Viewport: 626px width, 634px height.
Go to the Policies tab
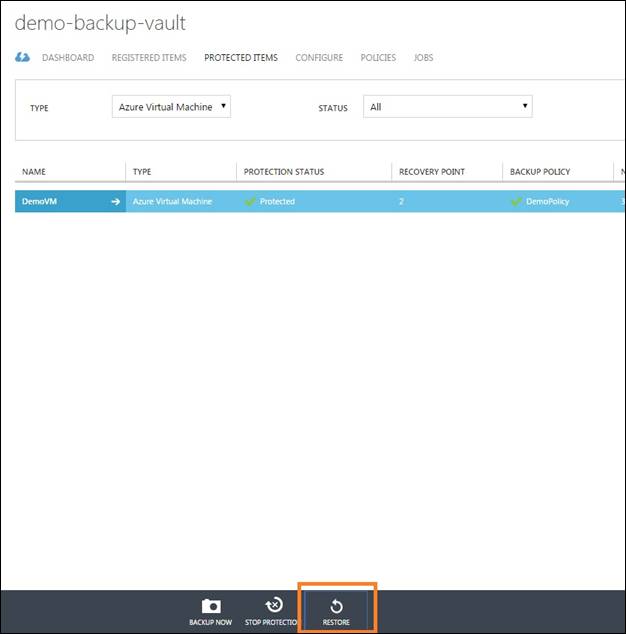point(378,57)
